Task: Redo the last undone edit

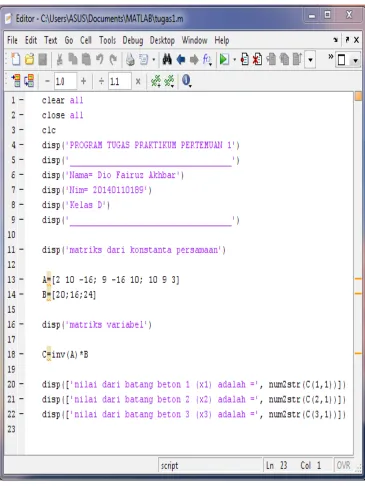Action: [x=113, y=60]
